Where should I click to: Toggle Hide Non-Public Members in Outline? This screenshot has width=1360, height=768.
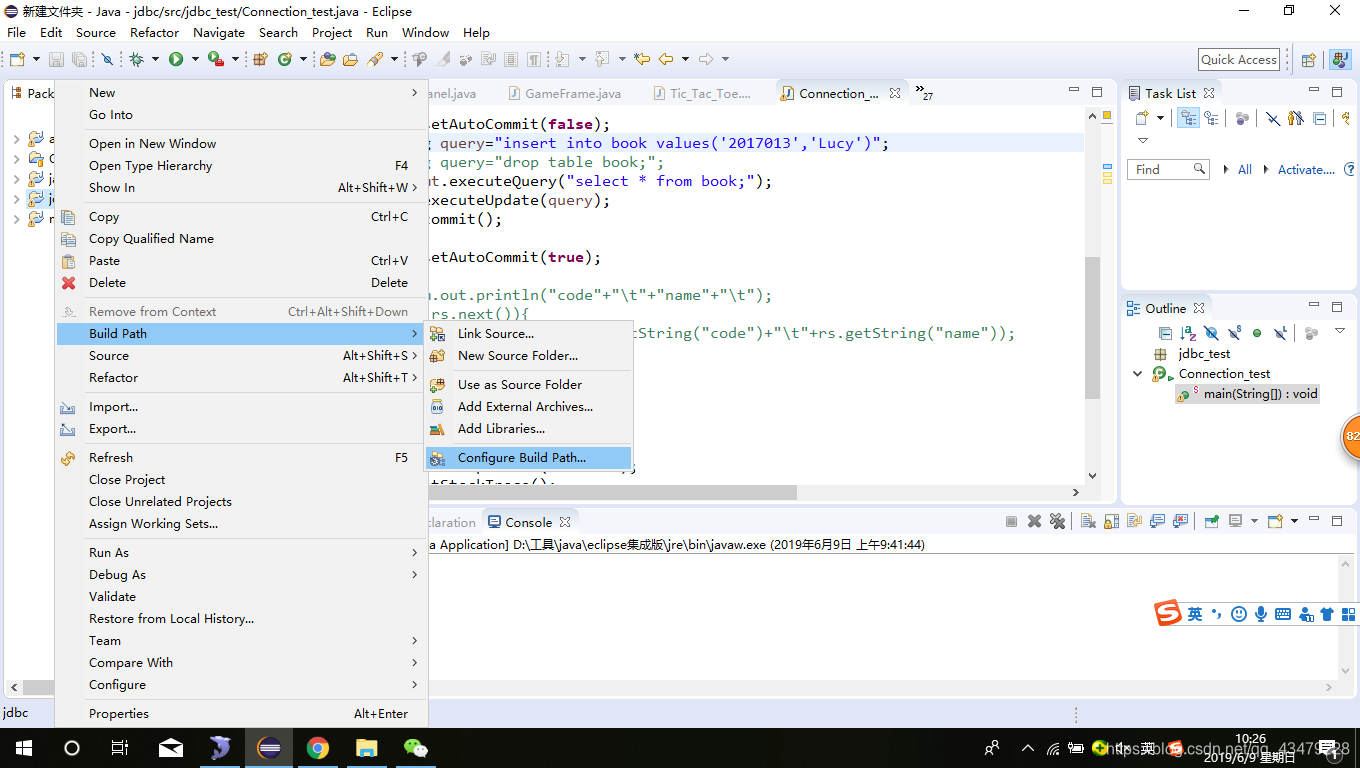1257,333
